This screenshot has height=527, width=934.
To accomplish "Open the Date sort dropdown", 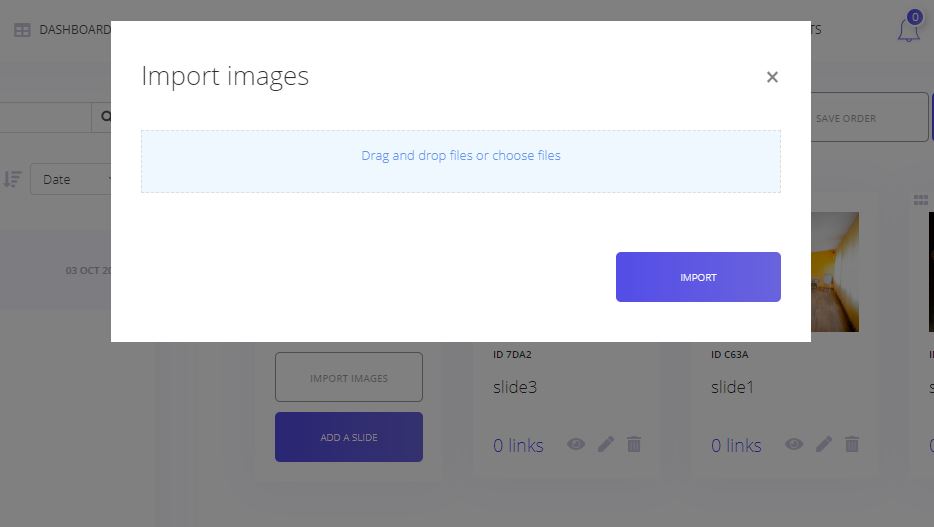I will (x=71, y=179).
